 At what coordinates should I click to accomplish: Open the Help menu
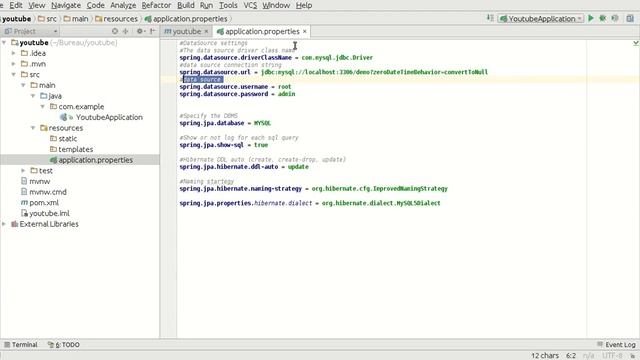click(x=304, y=5)
